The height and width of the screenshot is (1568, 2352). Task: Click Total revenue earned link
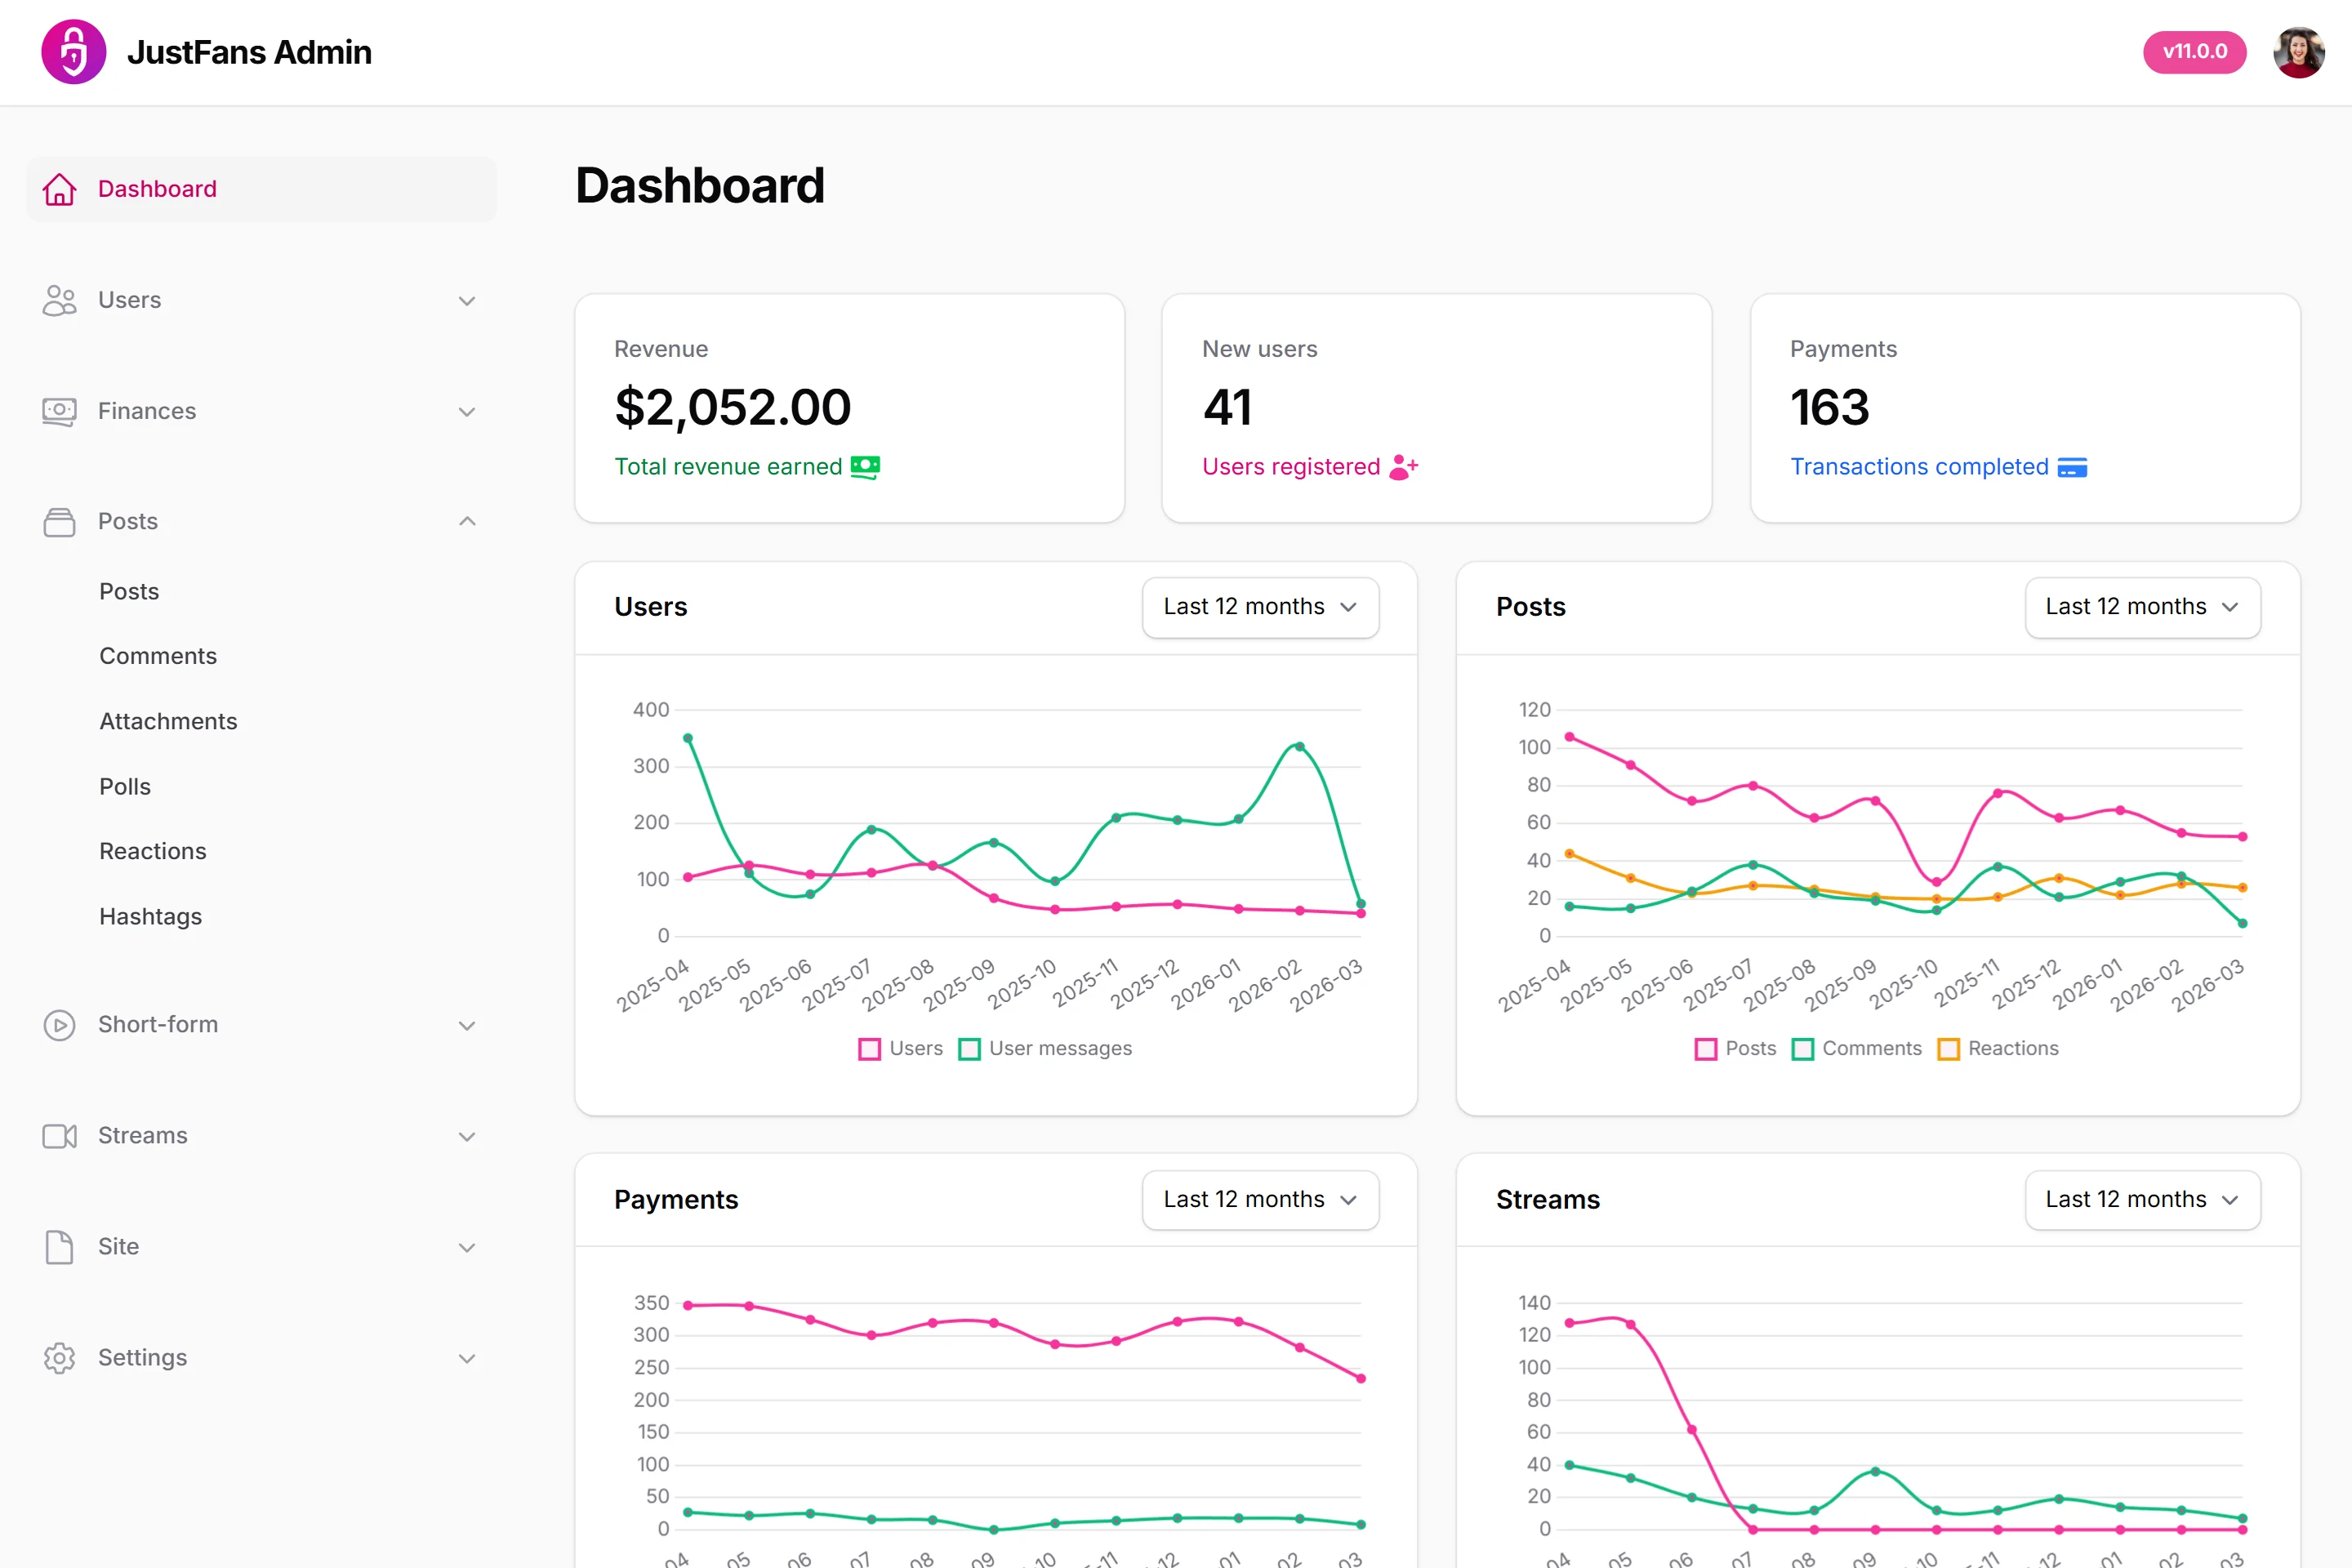point(728,467)
